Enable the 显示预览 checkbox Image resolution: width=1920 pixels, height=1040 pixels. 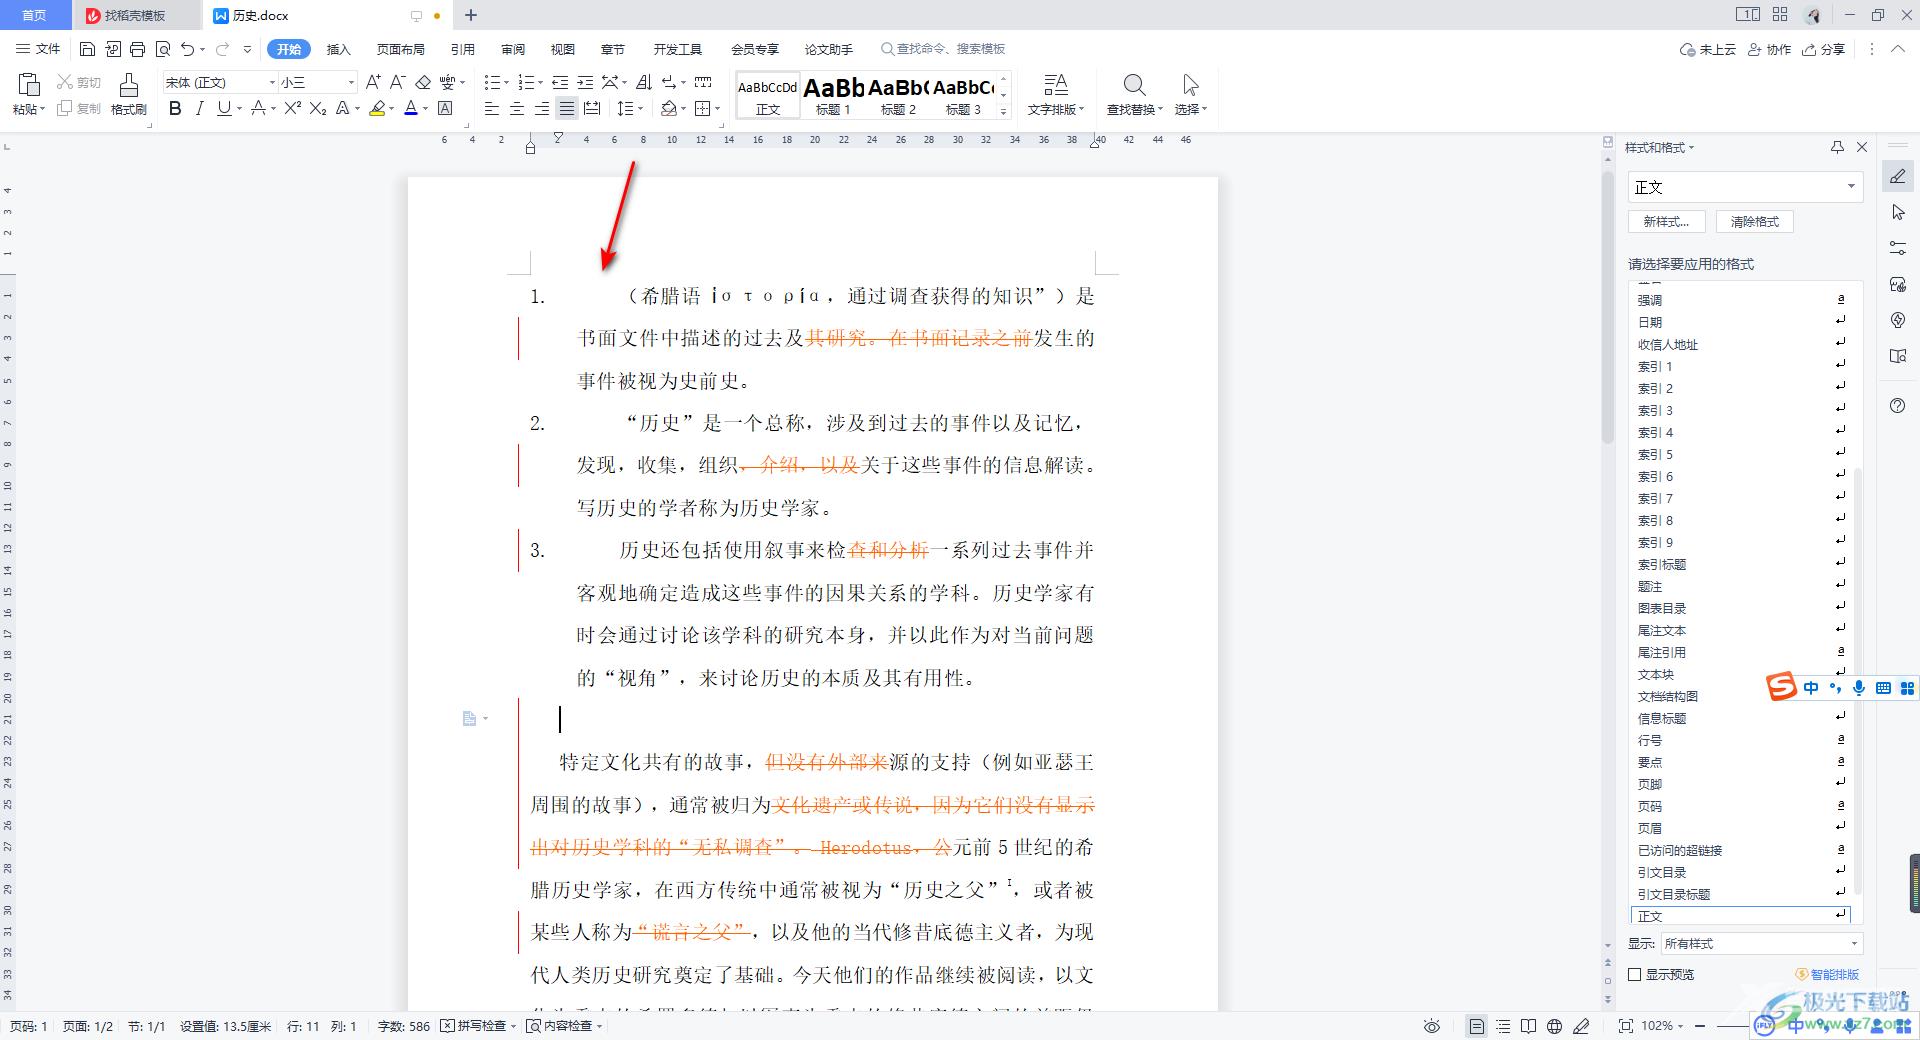click(x=1635, y=974)
